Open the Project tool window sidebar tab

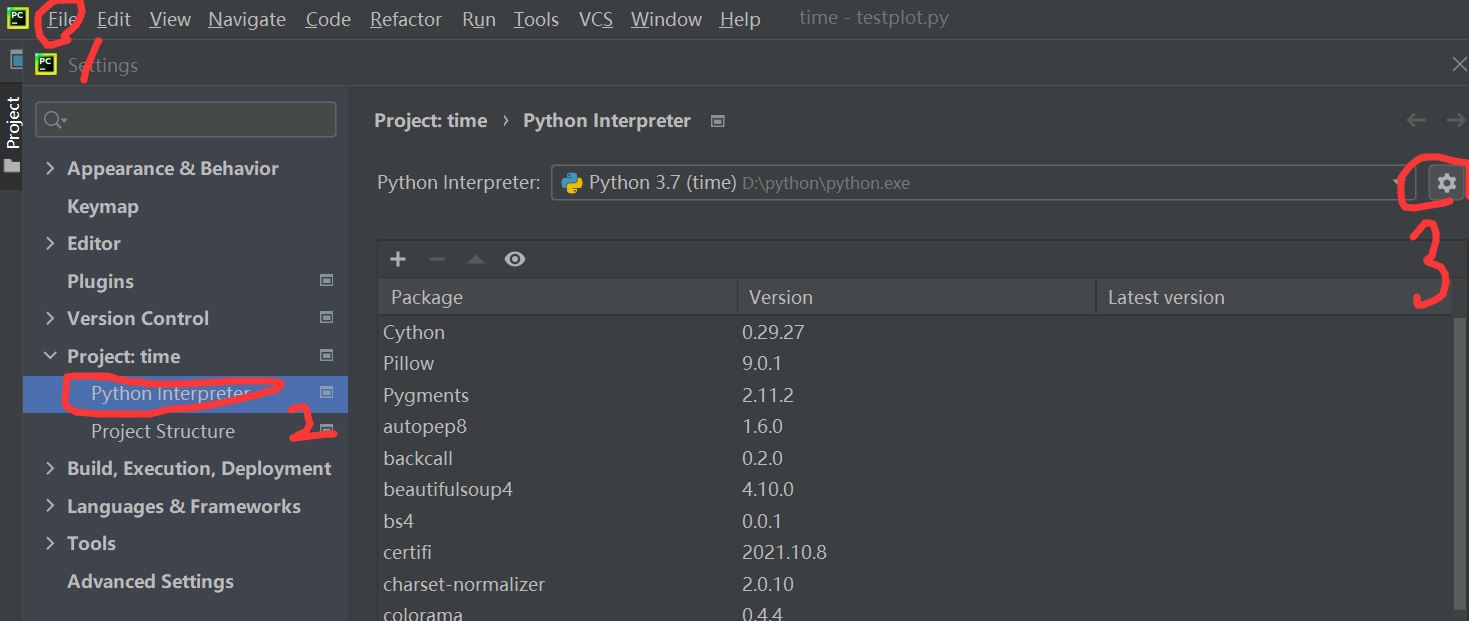coord(13,121)
